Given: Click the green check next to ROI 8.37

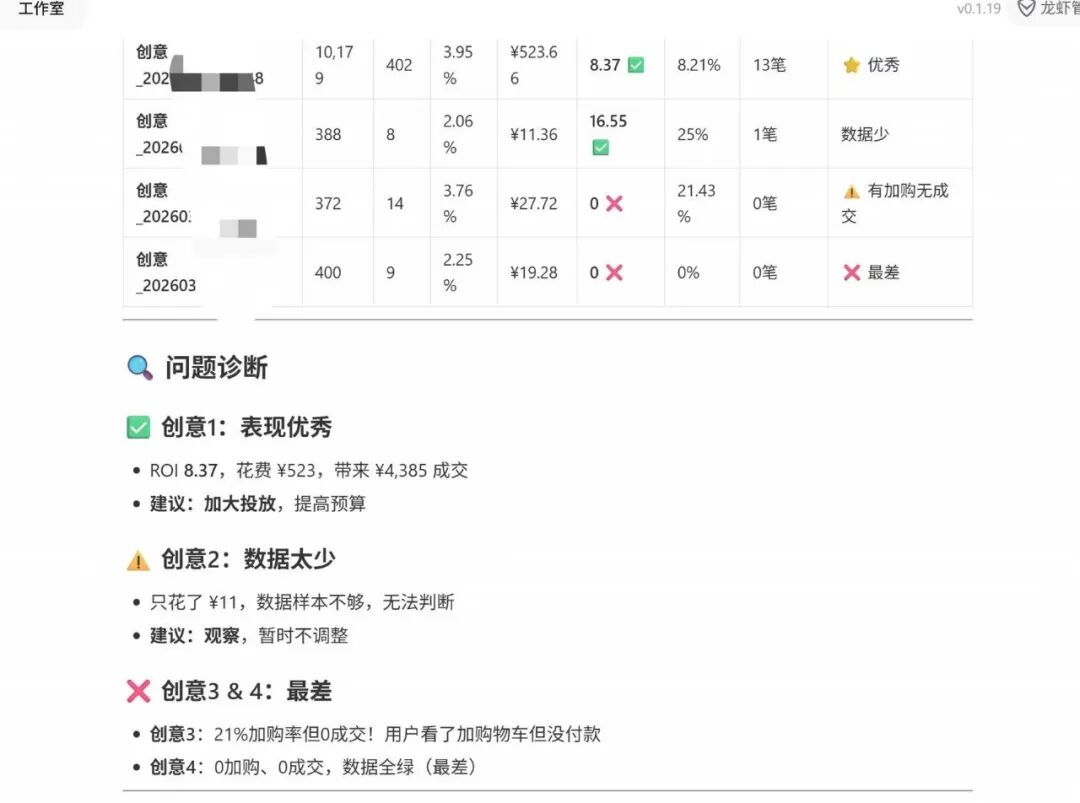Looking at the screenshot, I should click(x=635, y=65).
